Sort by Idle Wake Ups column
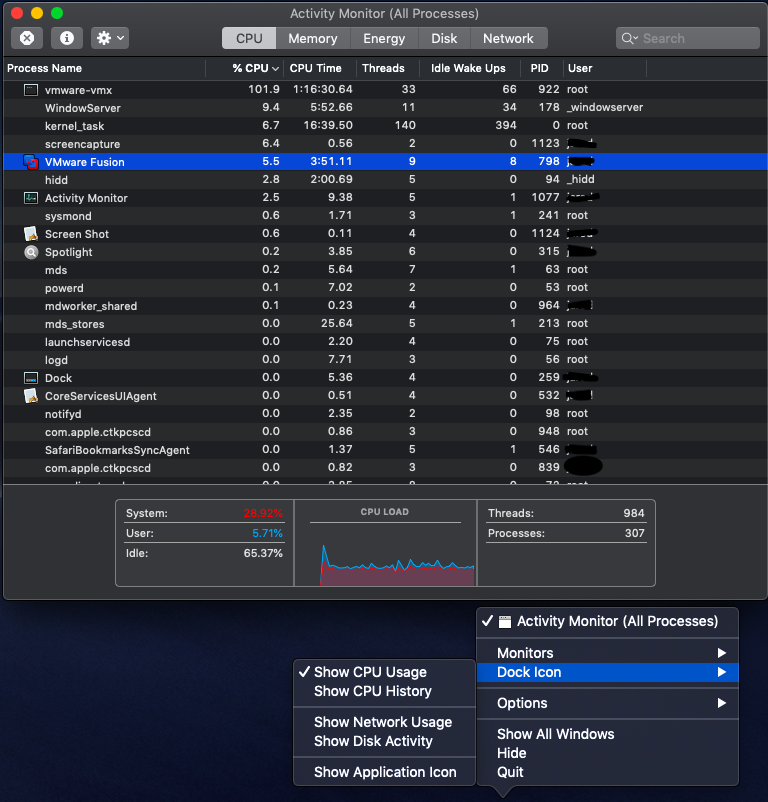The image size is (768, 802). click(x=470, y=68)
